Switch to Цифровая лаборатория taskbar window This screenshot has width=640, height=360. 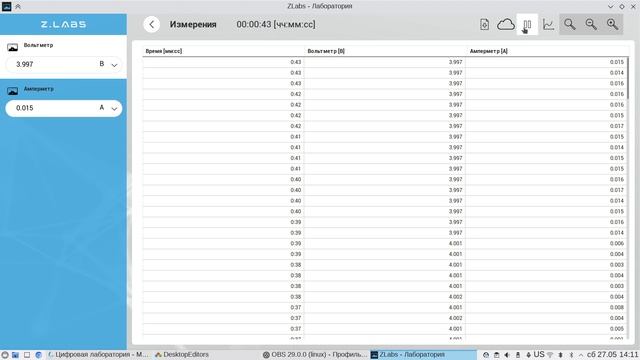[x=98, y=355]
